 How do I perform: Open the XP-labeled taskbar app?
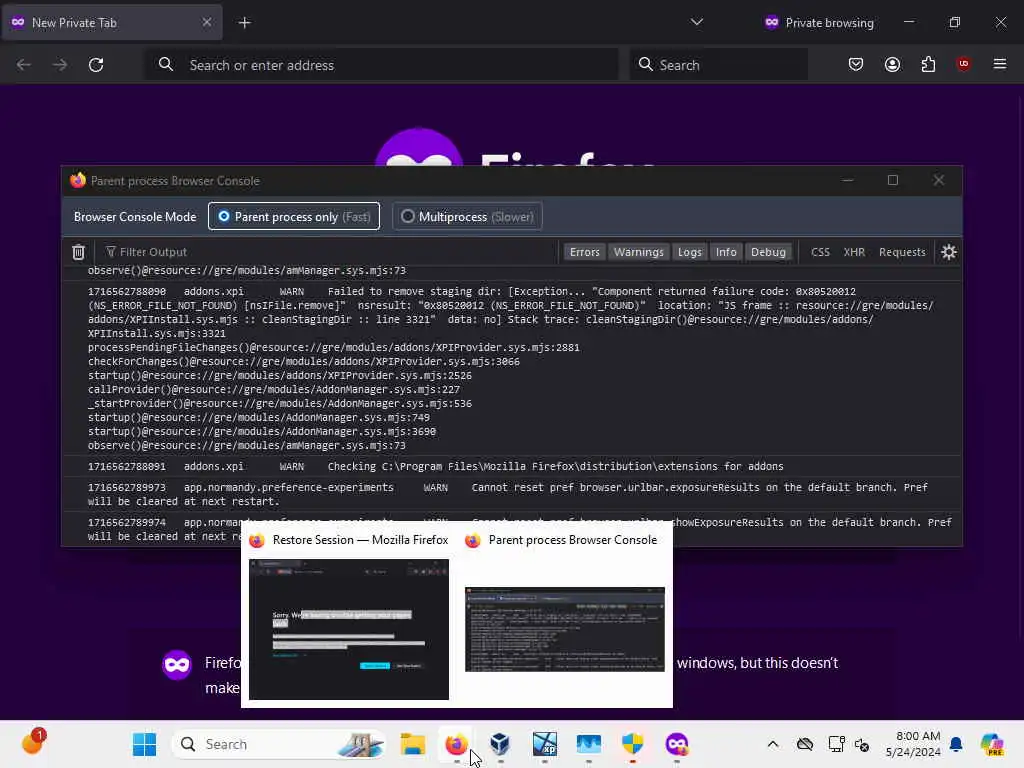pyautogui.click(x=545, y=744)
